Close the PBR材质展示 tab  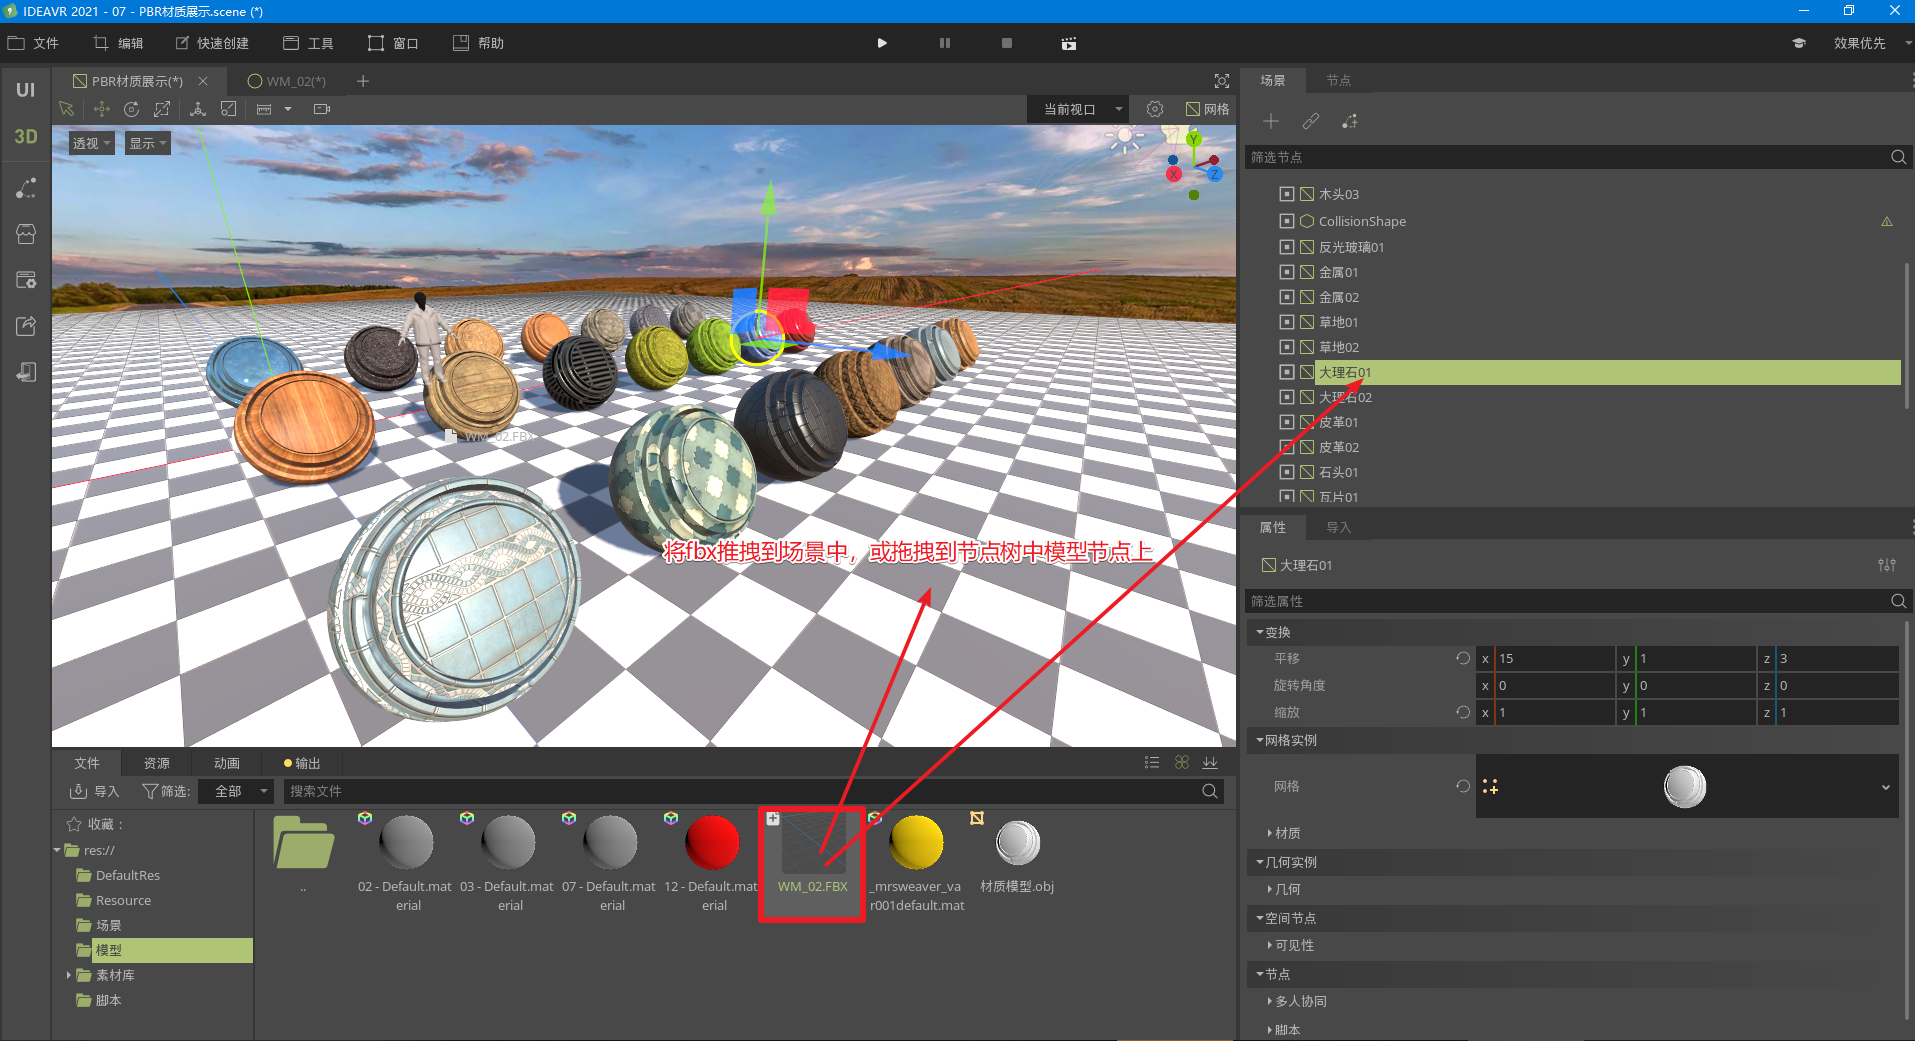pyautogui.click(x=203, y=81)
